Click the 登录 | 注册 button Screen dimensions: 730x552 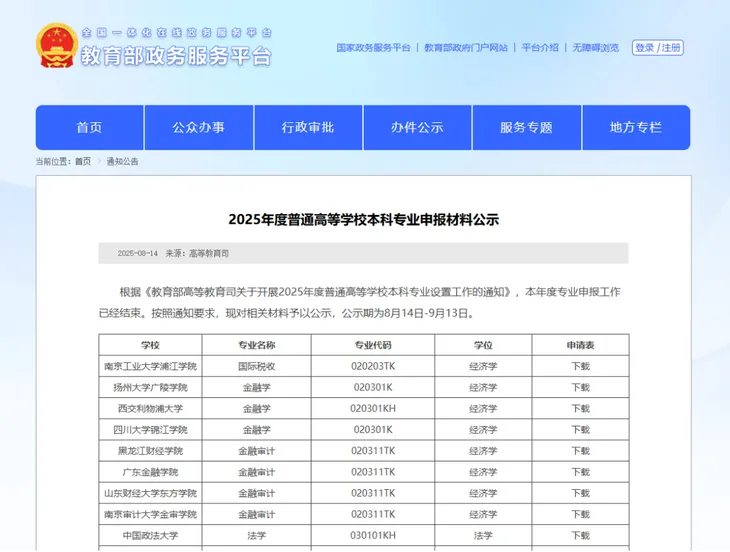658,48
